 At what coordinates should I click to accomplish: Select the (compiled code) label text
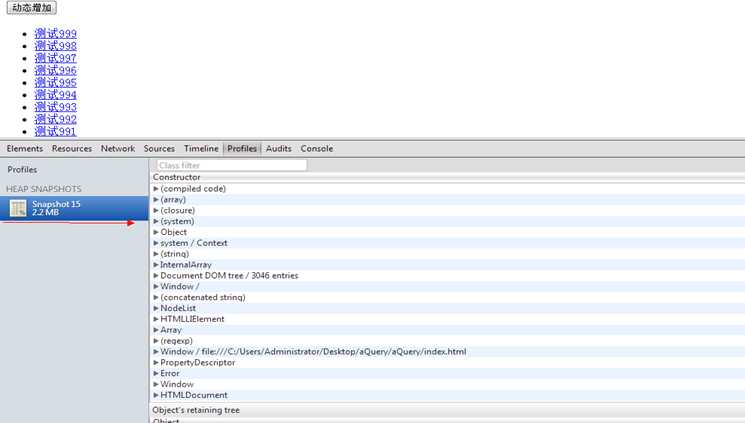[193, 189]
